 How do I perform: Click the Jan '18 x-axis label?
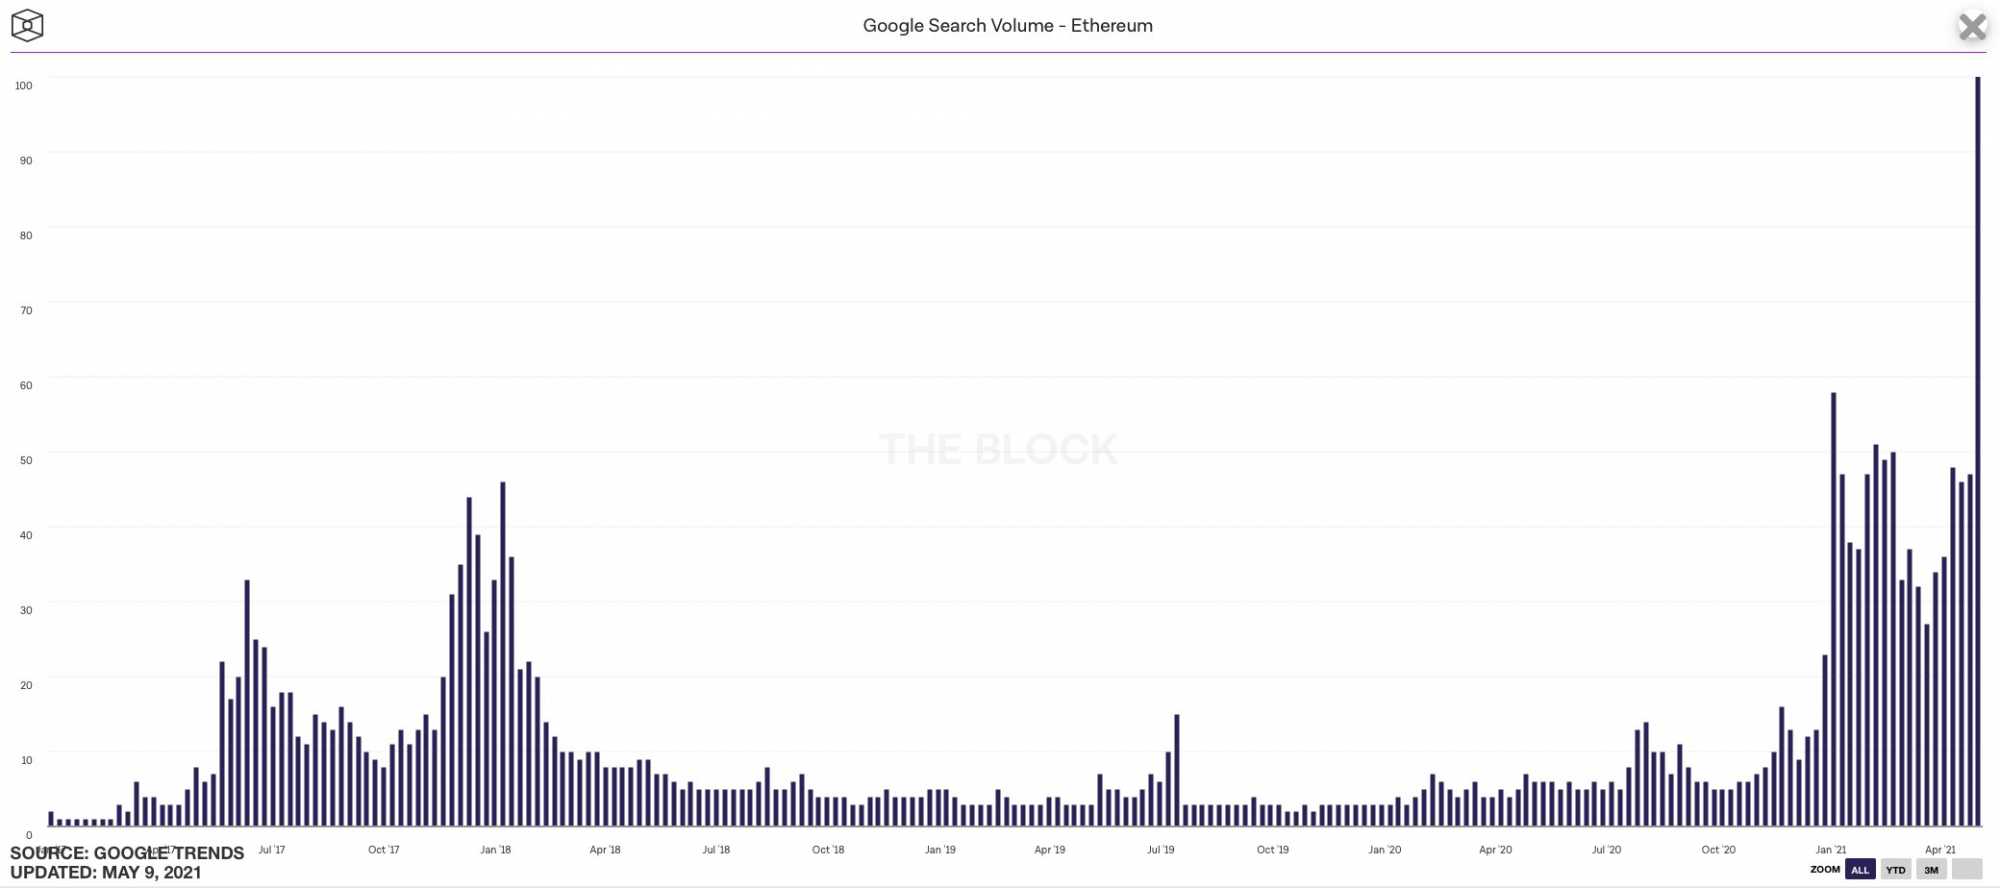tap(495, 850)
